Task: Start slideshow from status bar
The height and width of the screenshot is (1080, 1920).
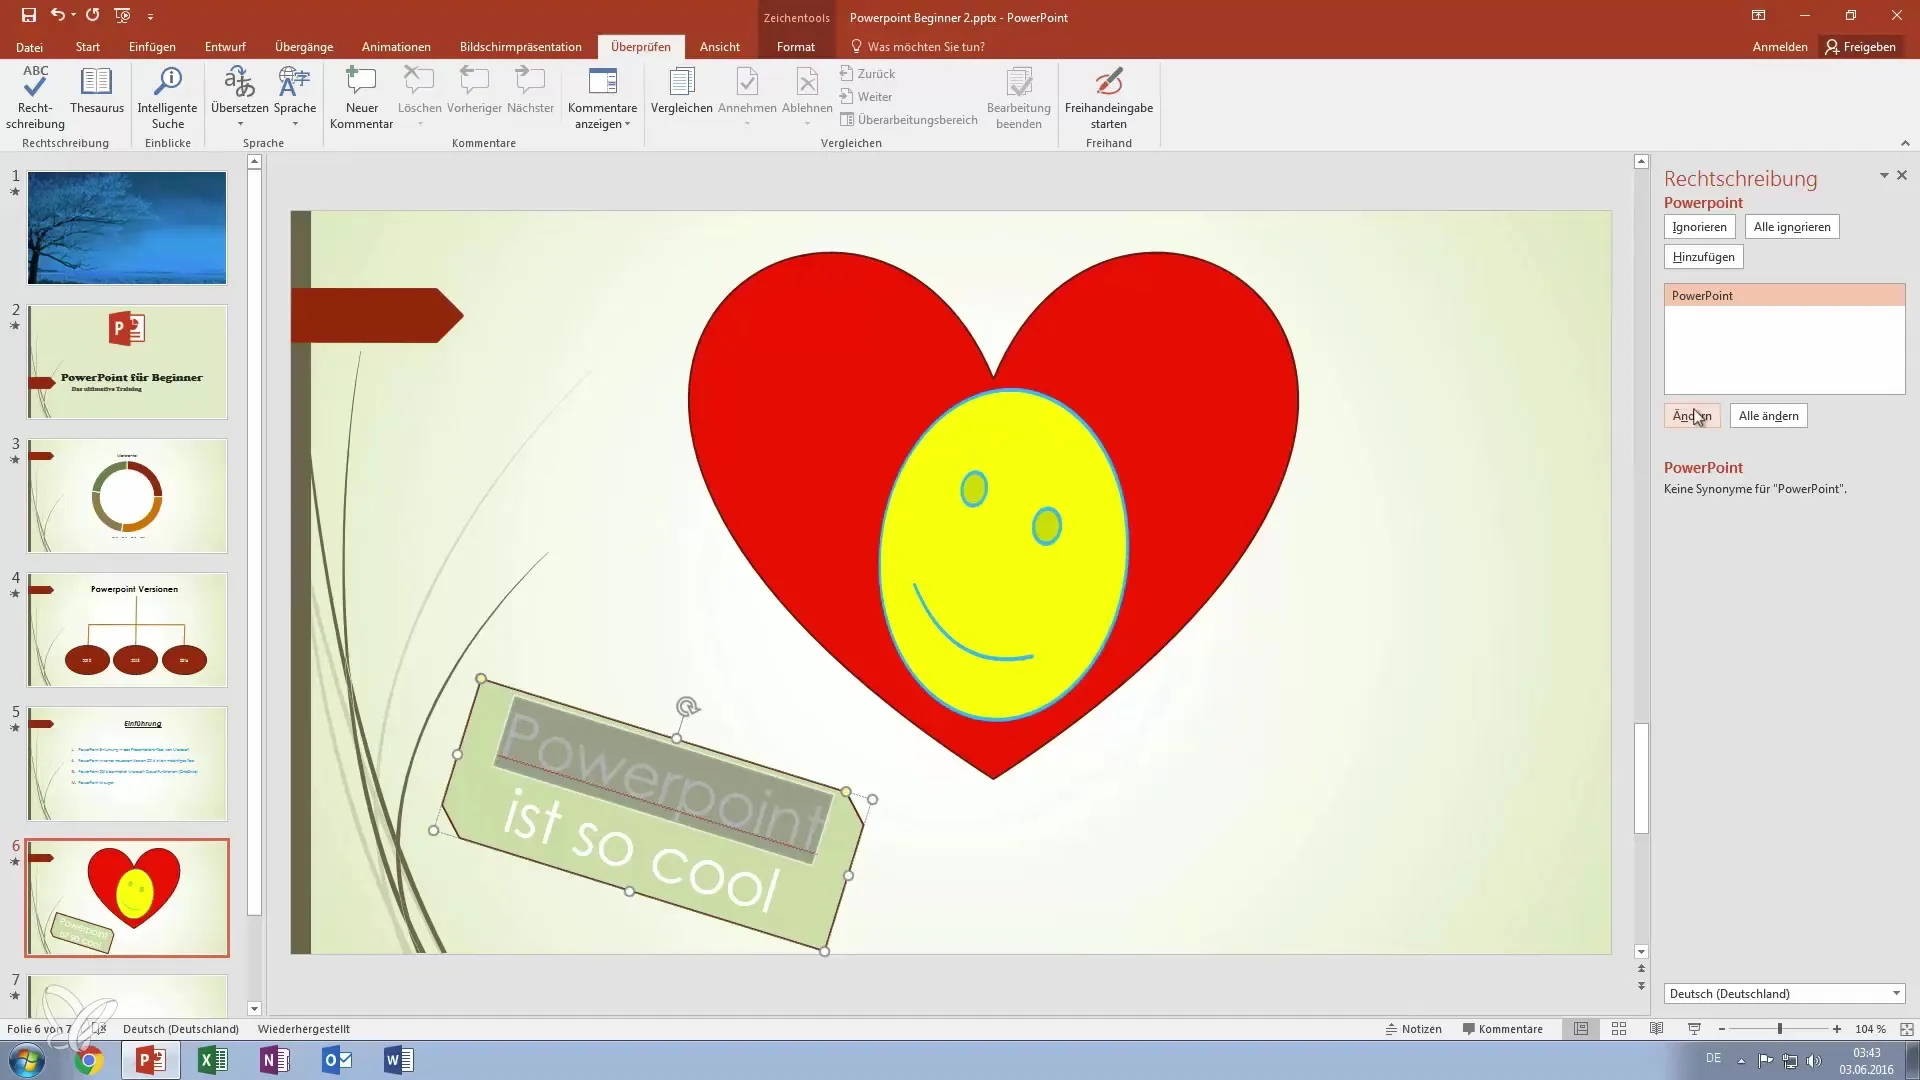Action: coord(1694,1028)
